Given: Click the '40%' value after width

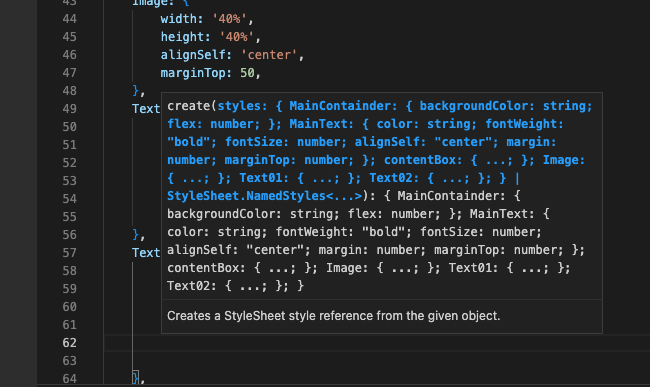Looking at the screenshot, I should pos(229,19).
